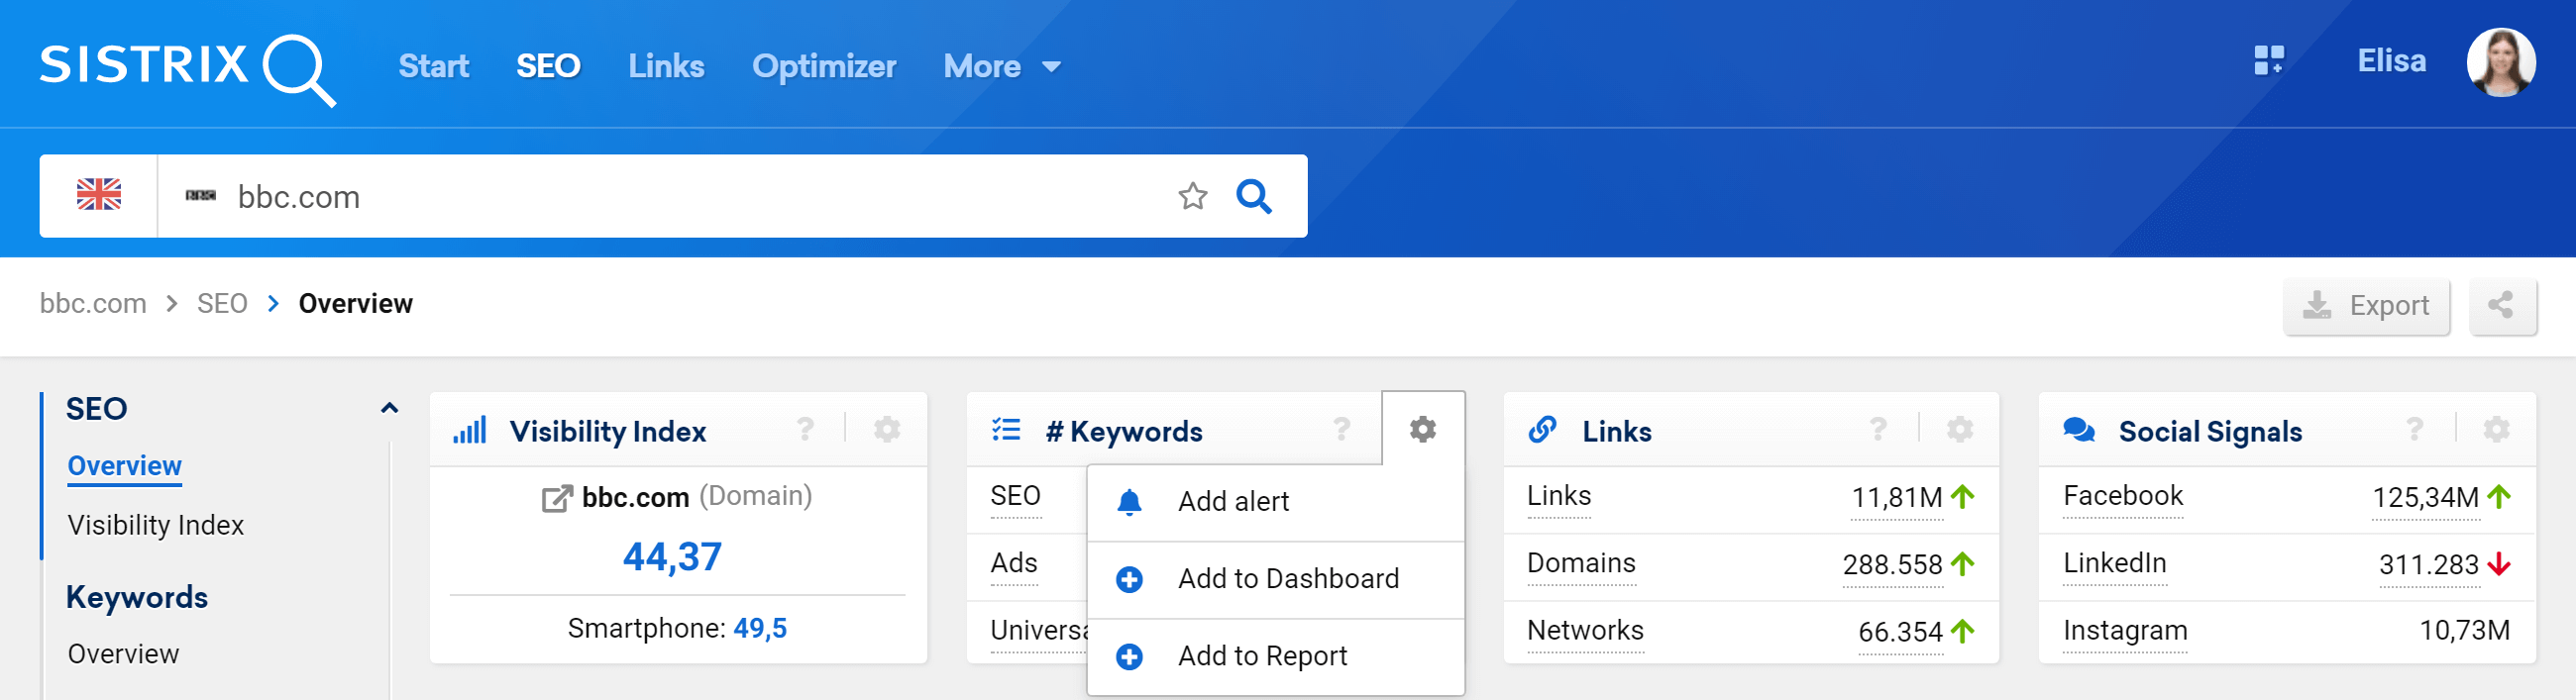Select the SEO navigation tab

tap(548, 66)
